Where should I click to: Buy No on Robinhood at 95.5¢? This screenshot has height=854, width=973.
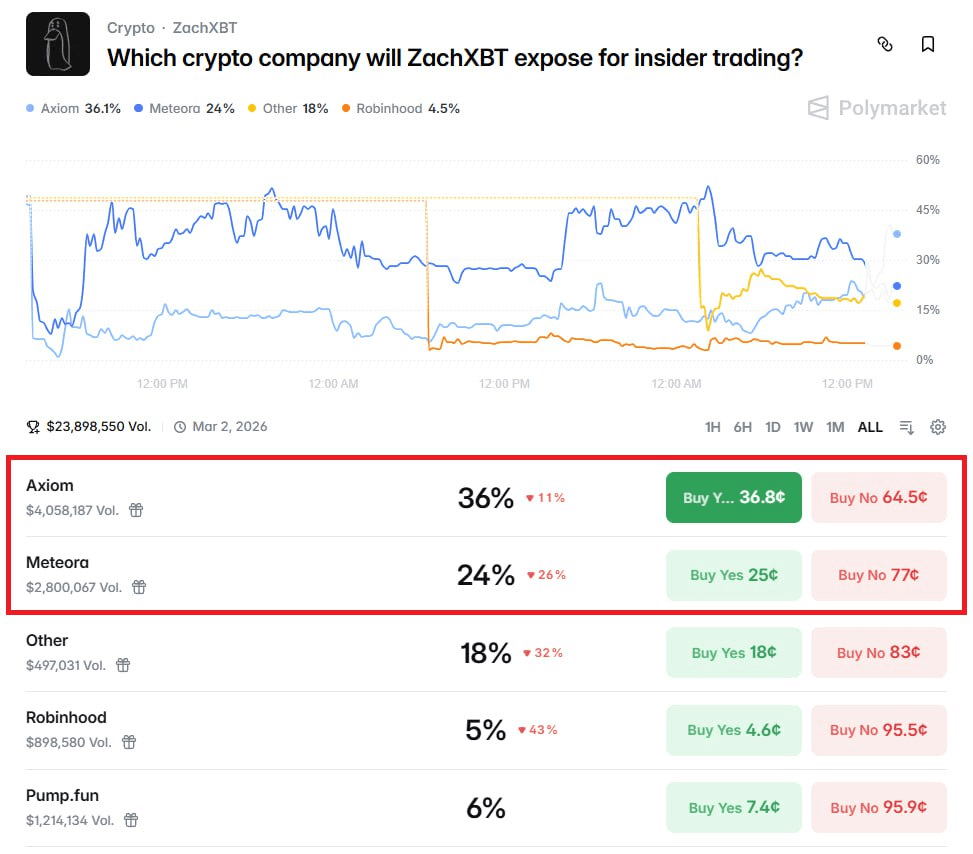point(878,730)
